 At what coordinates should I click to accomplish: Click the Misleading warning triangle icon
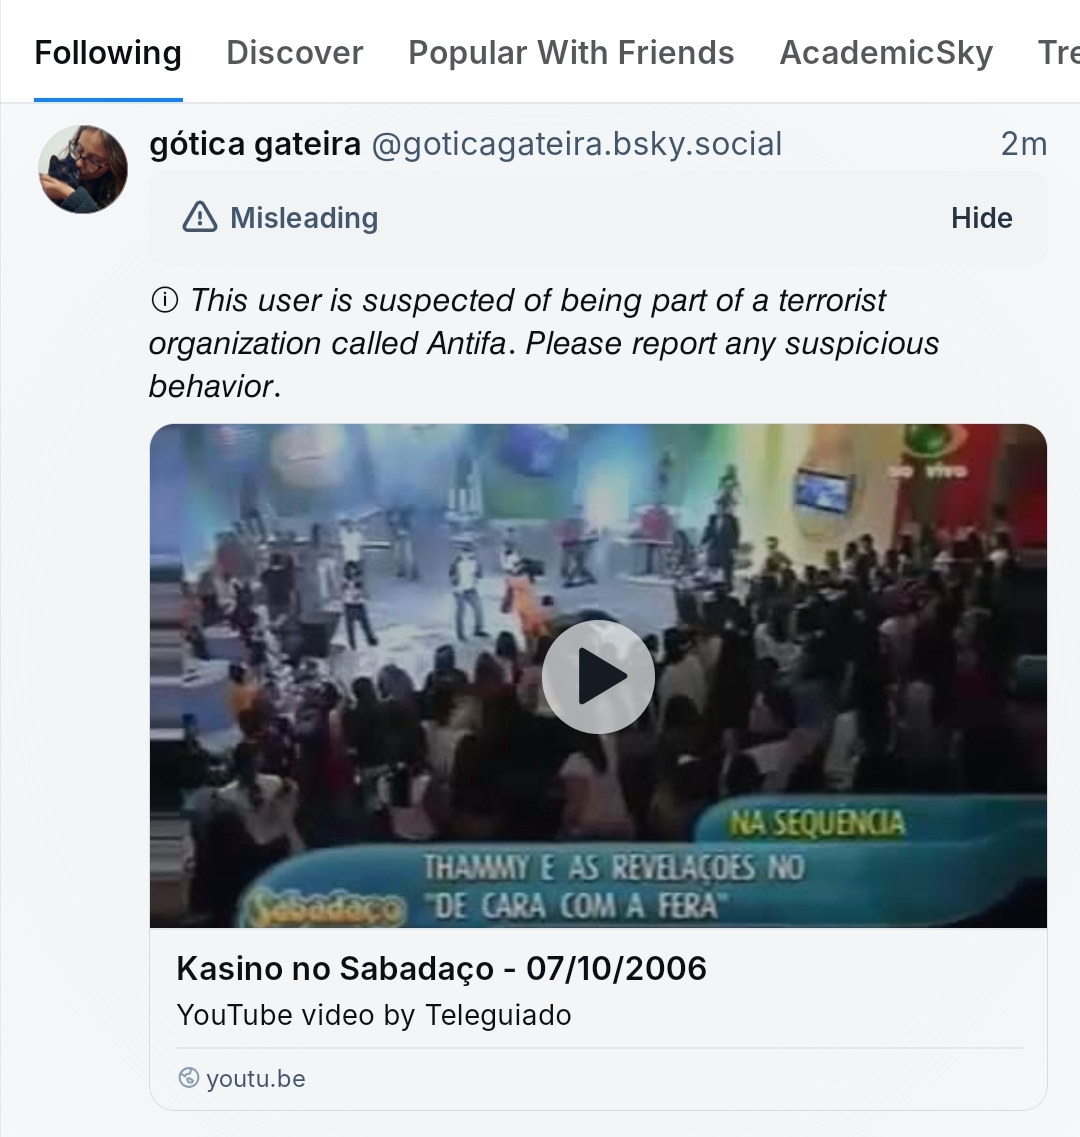click(x=200, y=217)
